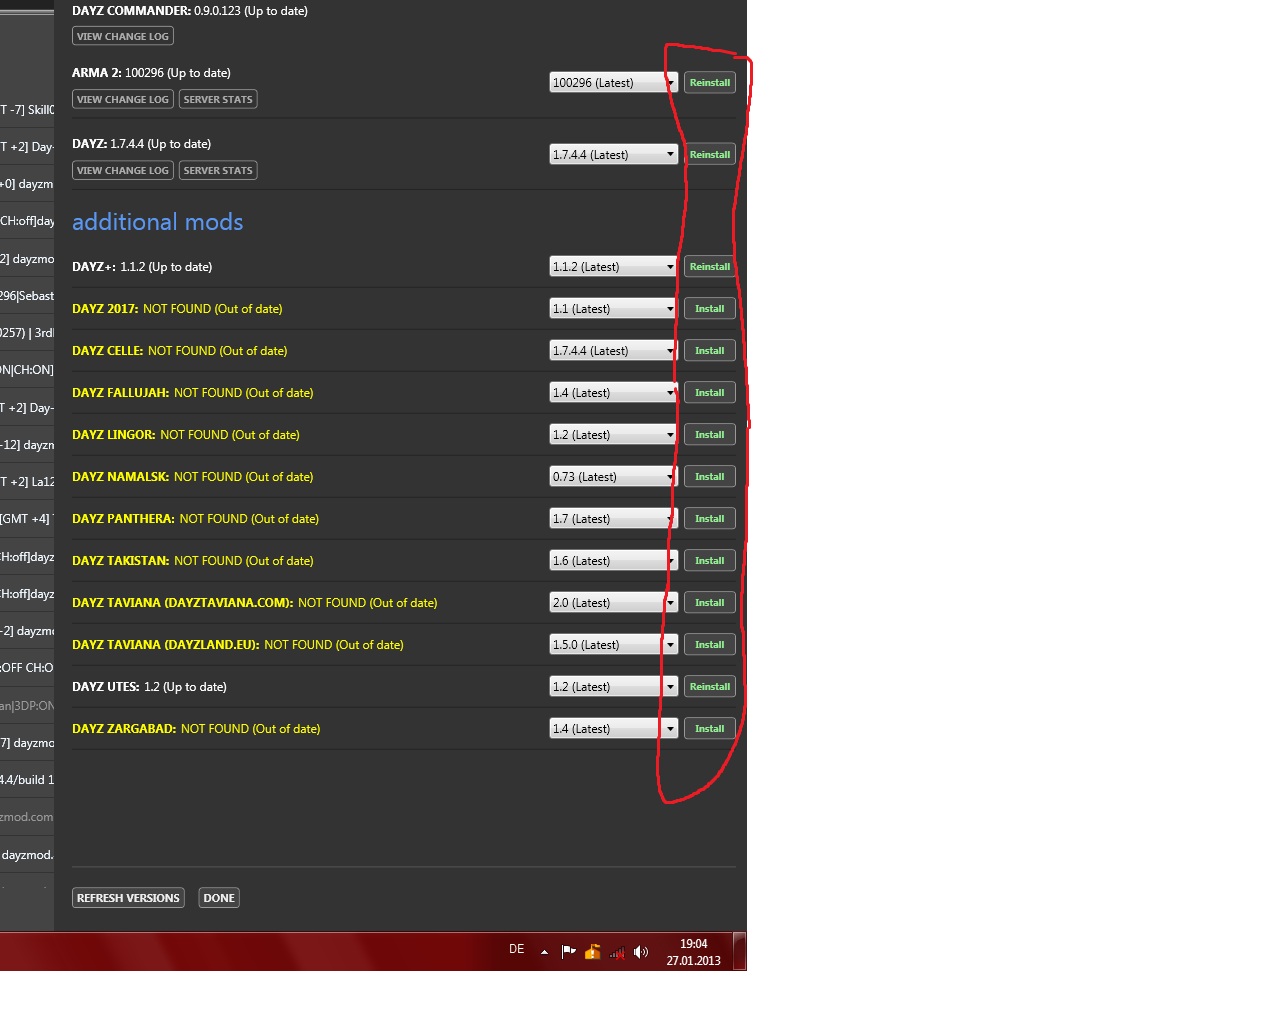Click Show Desktop strip beside the clock

pyautogui.click(x=740, y=951)
